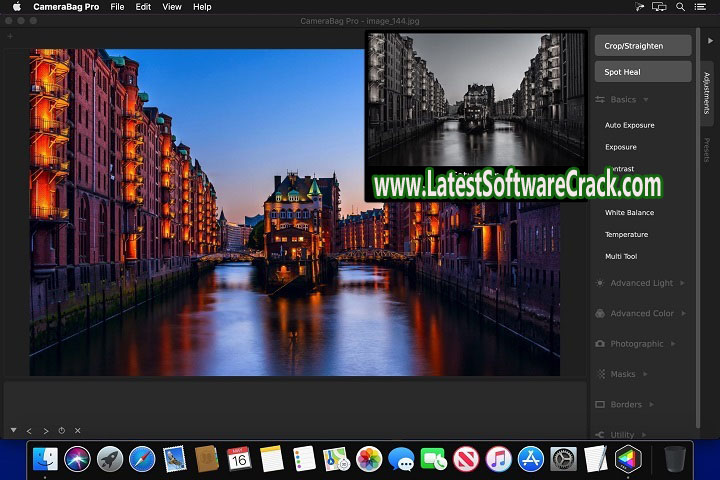Expand the Masks section
This screenshot has width=720, height=480.
click(x=622, y=374)
